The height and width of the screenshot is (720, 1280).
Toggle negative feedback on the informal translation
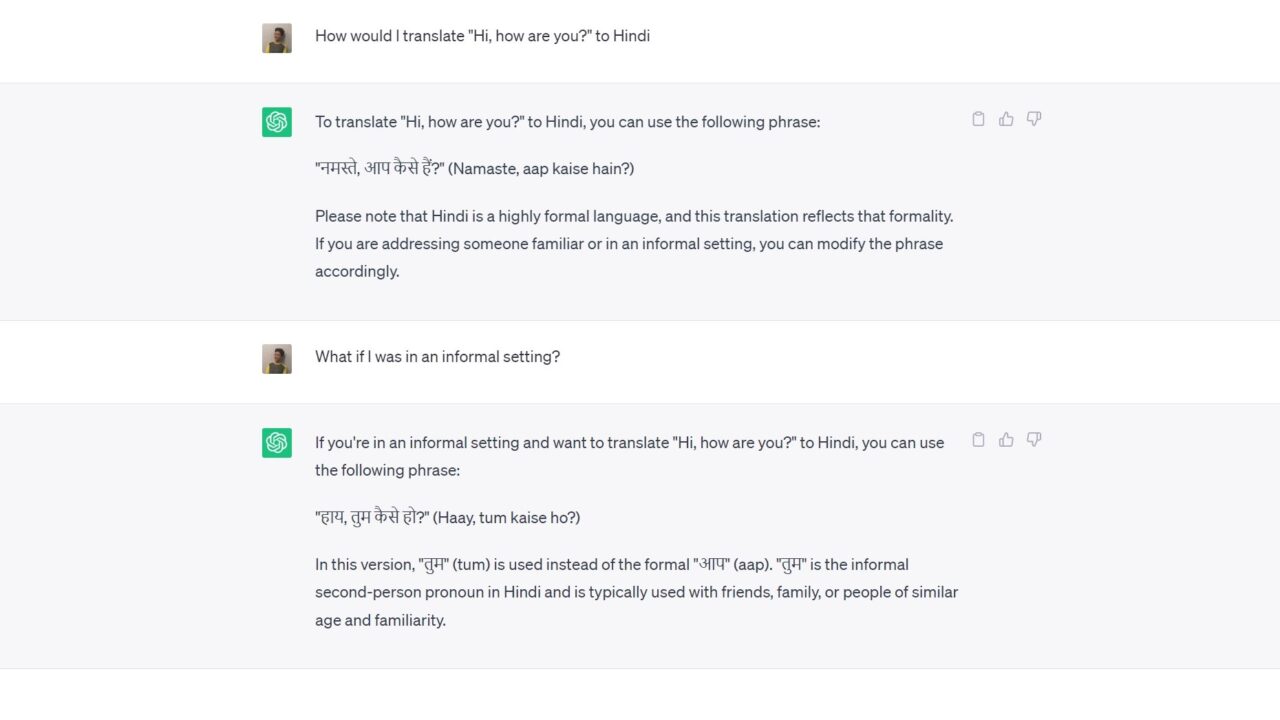(x=1033, y=439)
